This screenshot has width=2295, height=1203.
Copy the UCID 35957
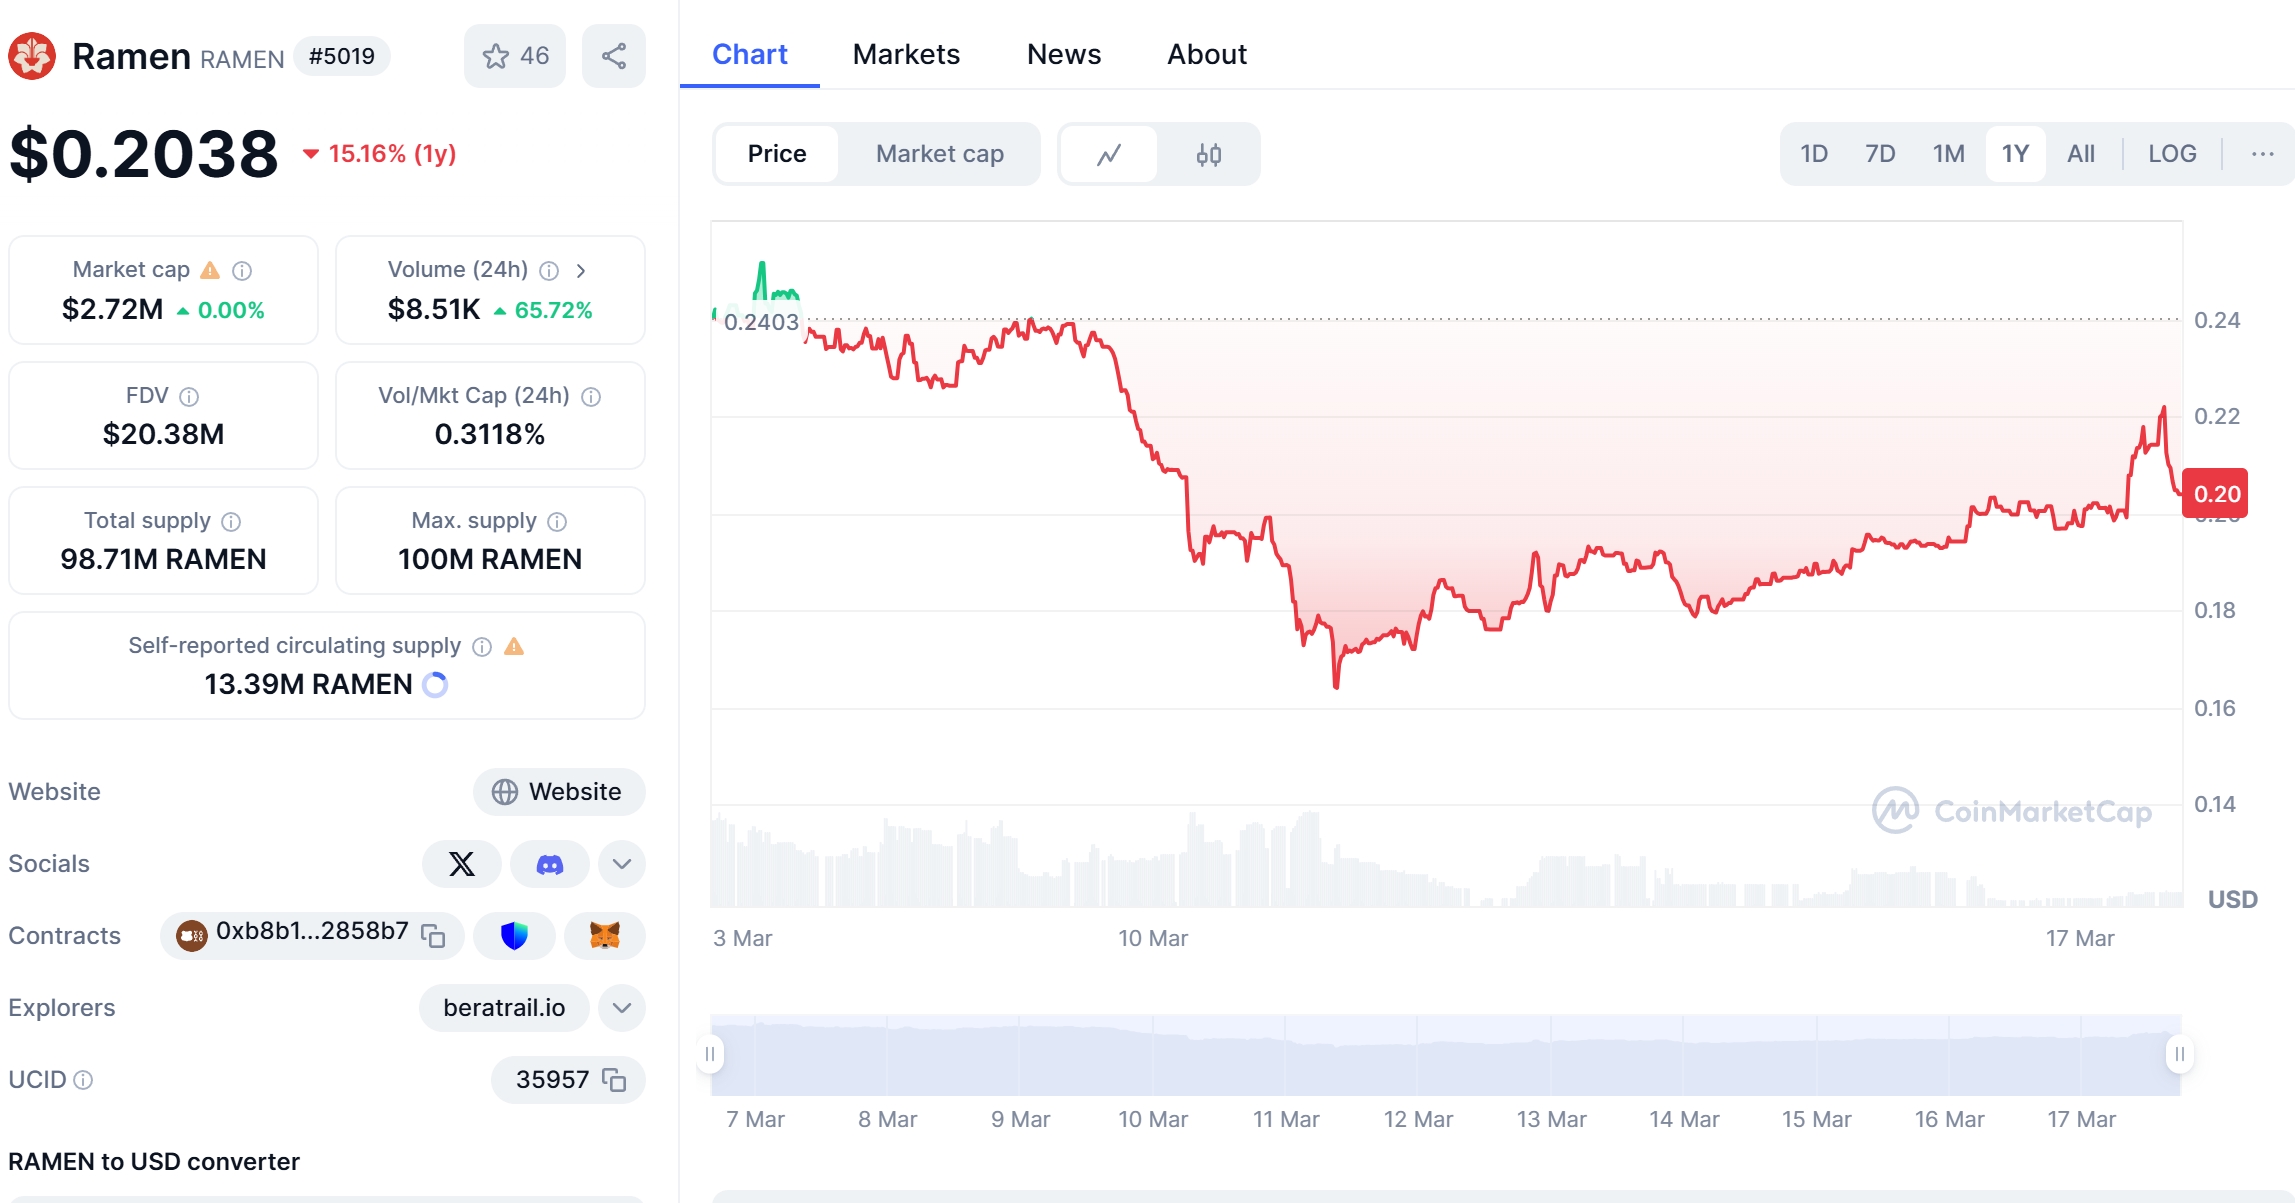tap(614, 1080)
